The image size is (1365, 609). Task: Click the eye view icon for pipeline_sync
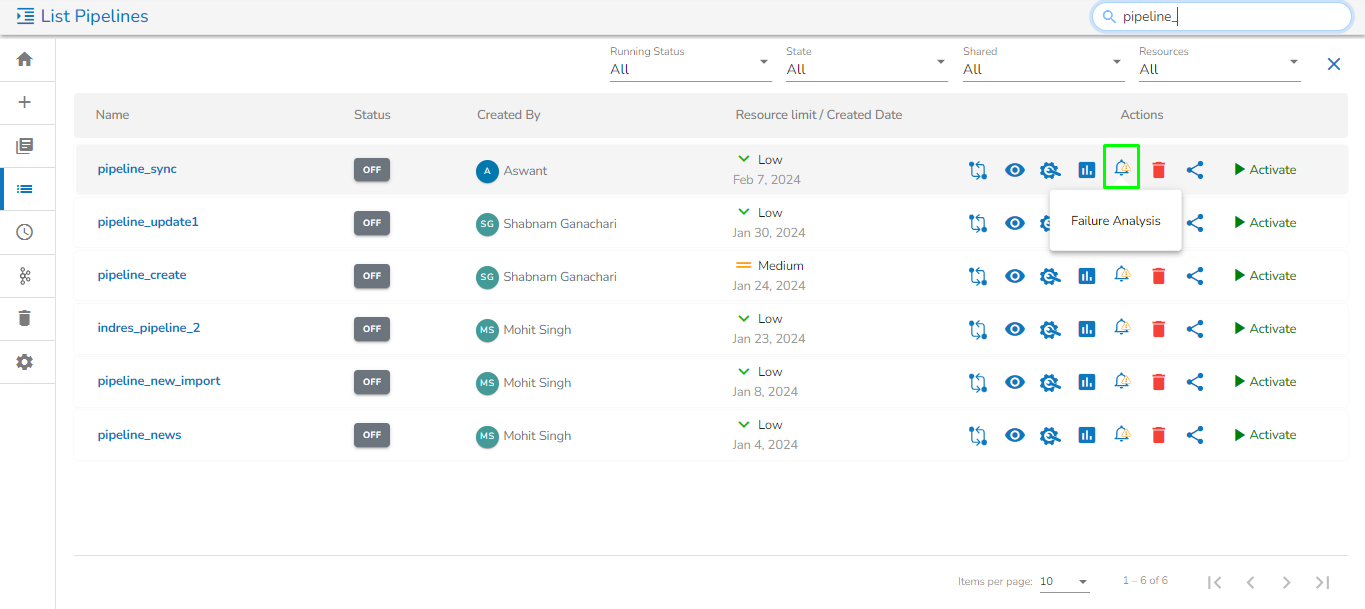coord(1014,170)
